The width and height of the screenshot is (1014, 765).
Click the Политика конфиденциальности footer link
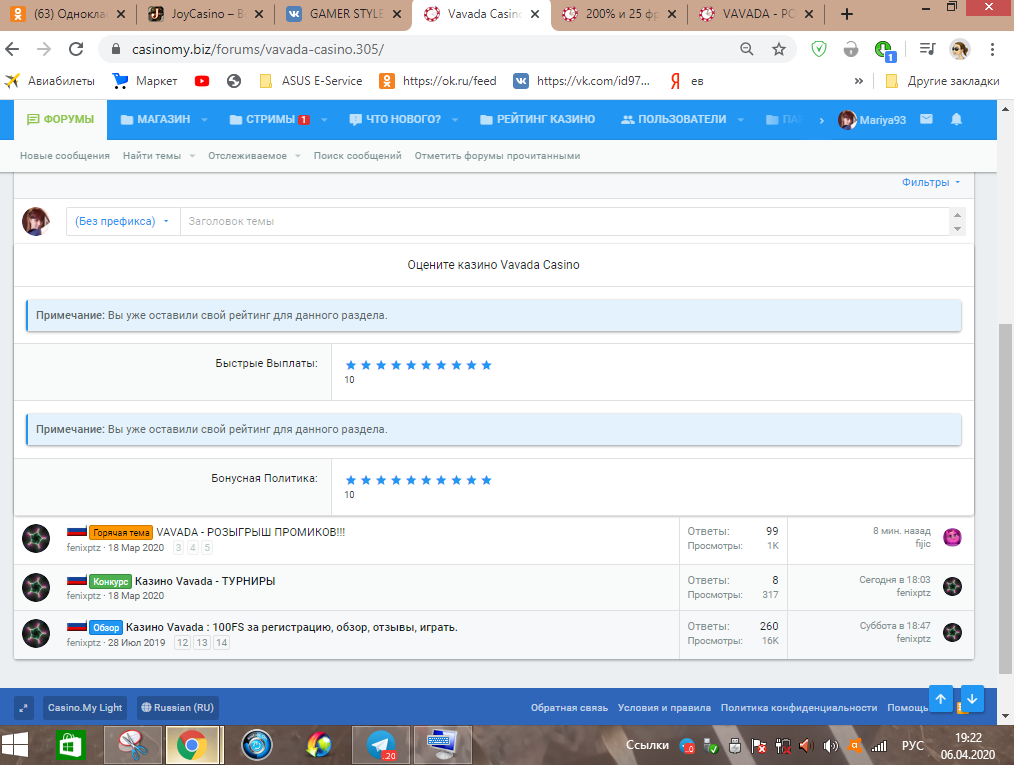coord(799,708)
